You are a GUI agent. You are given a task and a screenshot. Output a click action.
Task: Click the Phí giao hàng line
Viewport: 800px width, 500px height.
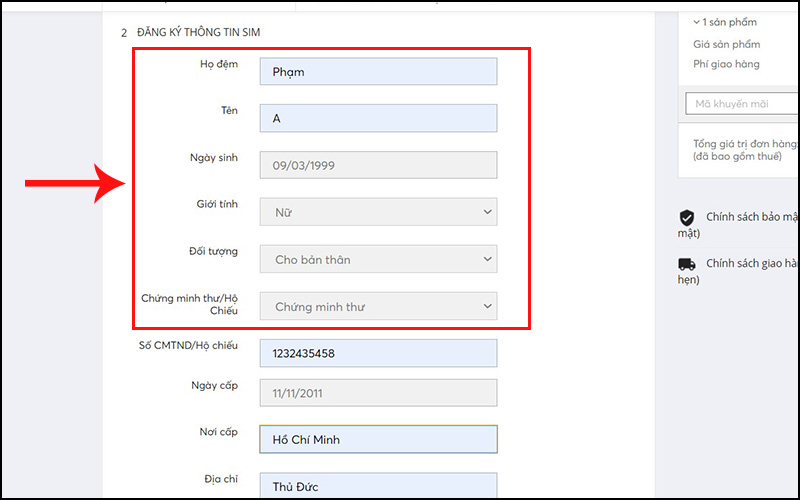point(726,64)
